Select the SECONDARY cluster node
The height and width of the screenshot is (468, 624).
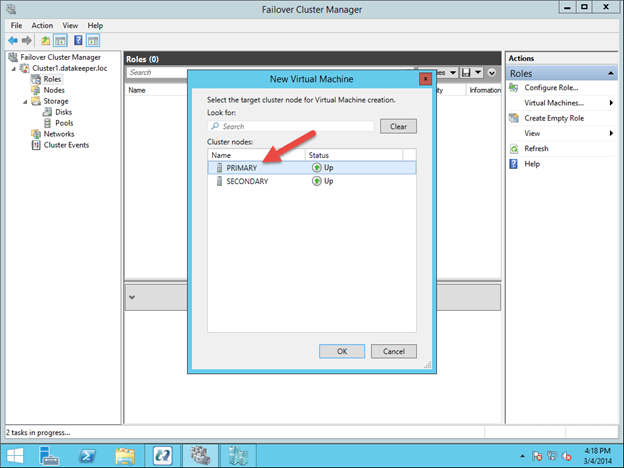click(x=247, y=181)
